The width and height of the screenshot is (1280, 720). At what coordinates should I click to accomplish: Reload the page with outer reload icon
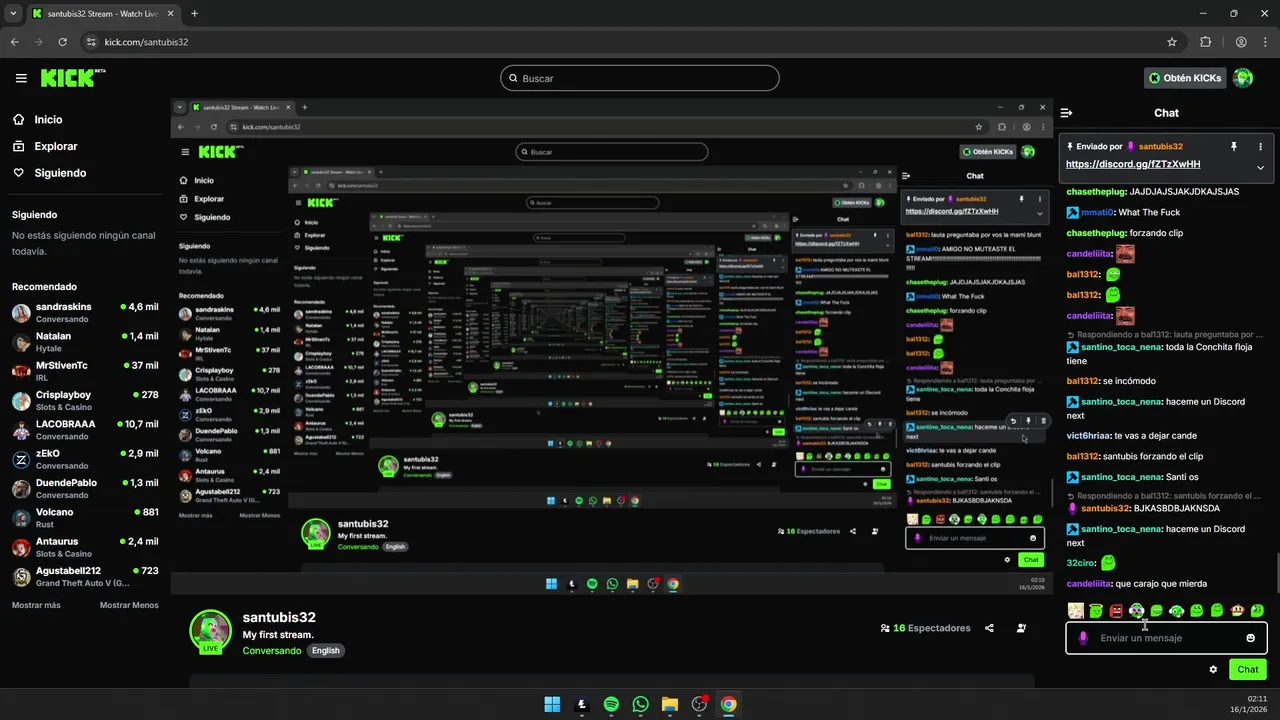click(x=62, y=42)
